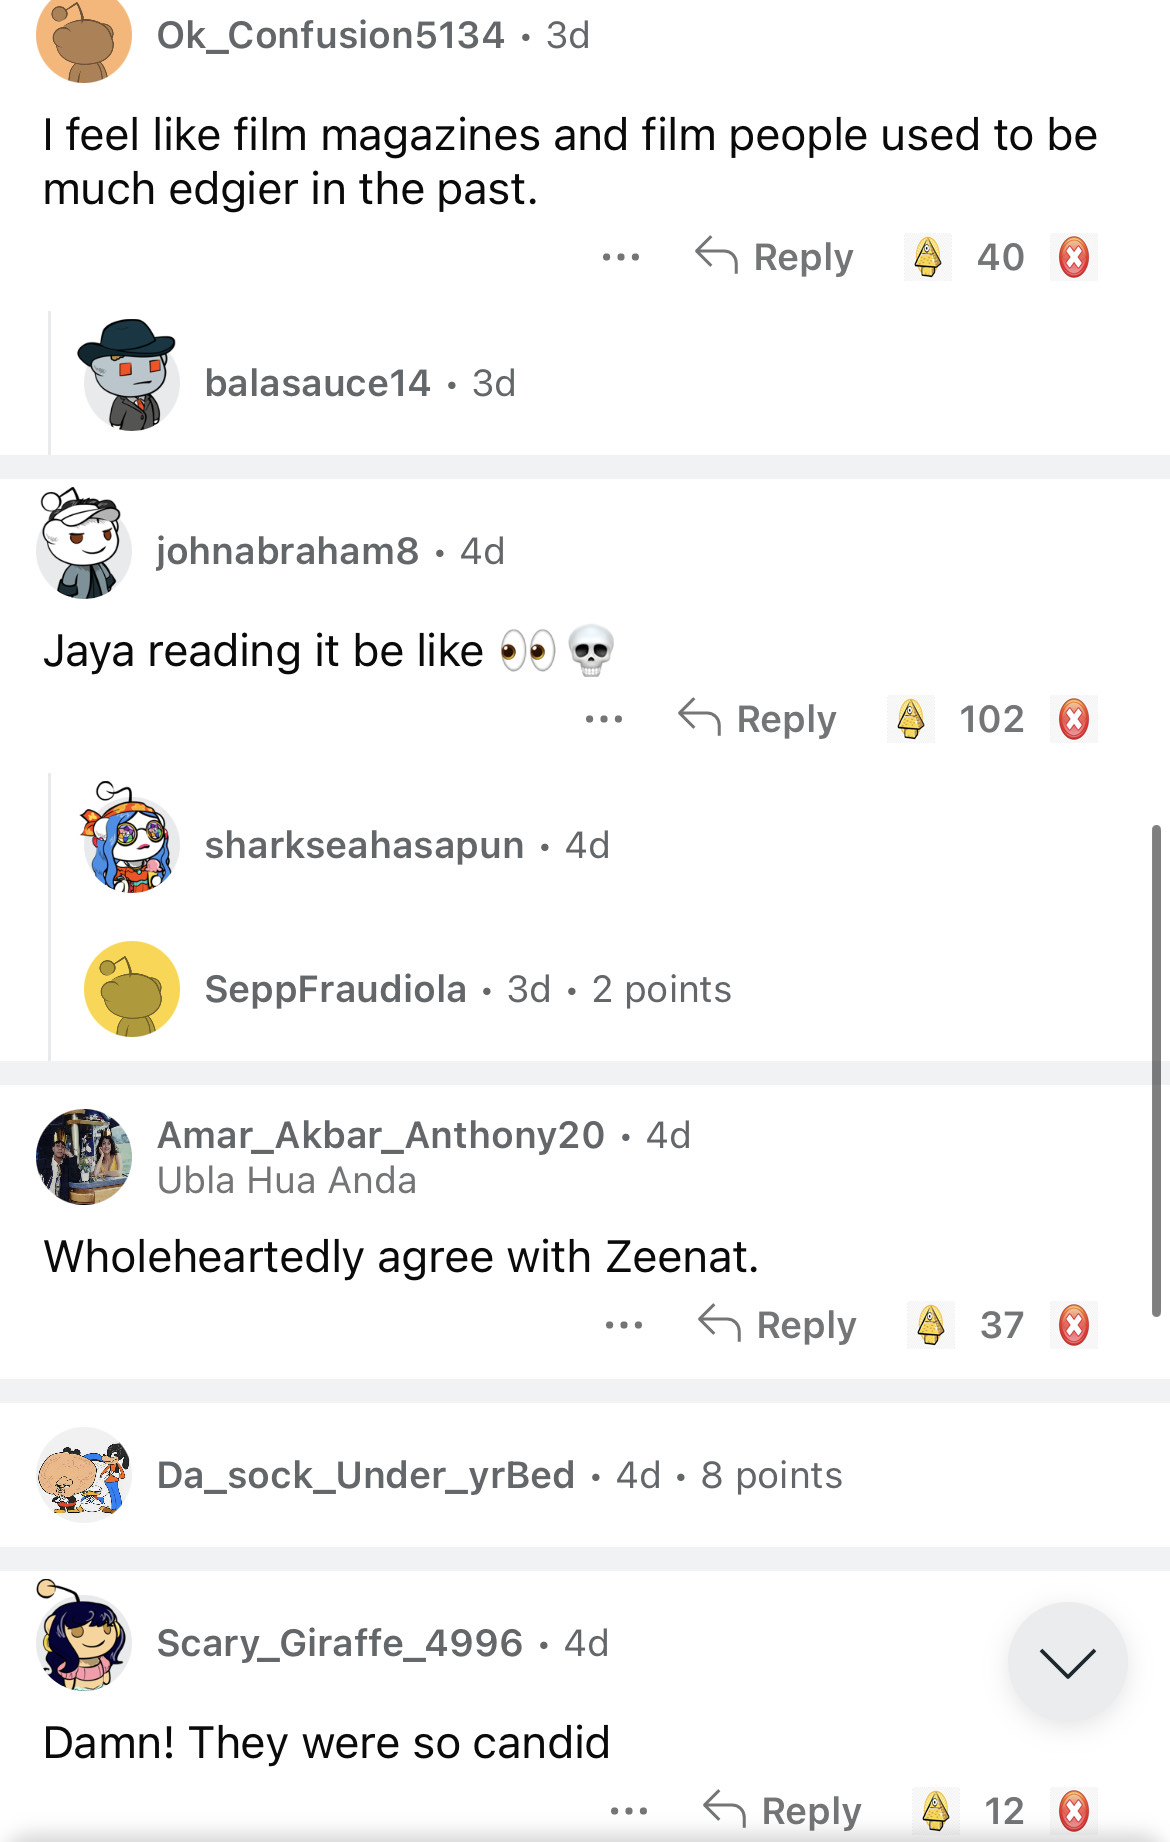Open Amar_Akbar_Anthony20's profile picture
The width and height of the screenshot is (1170, 1842).
tap(84, 1156)
